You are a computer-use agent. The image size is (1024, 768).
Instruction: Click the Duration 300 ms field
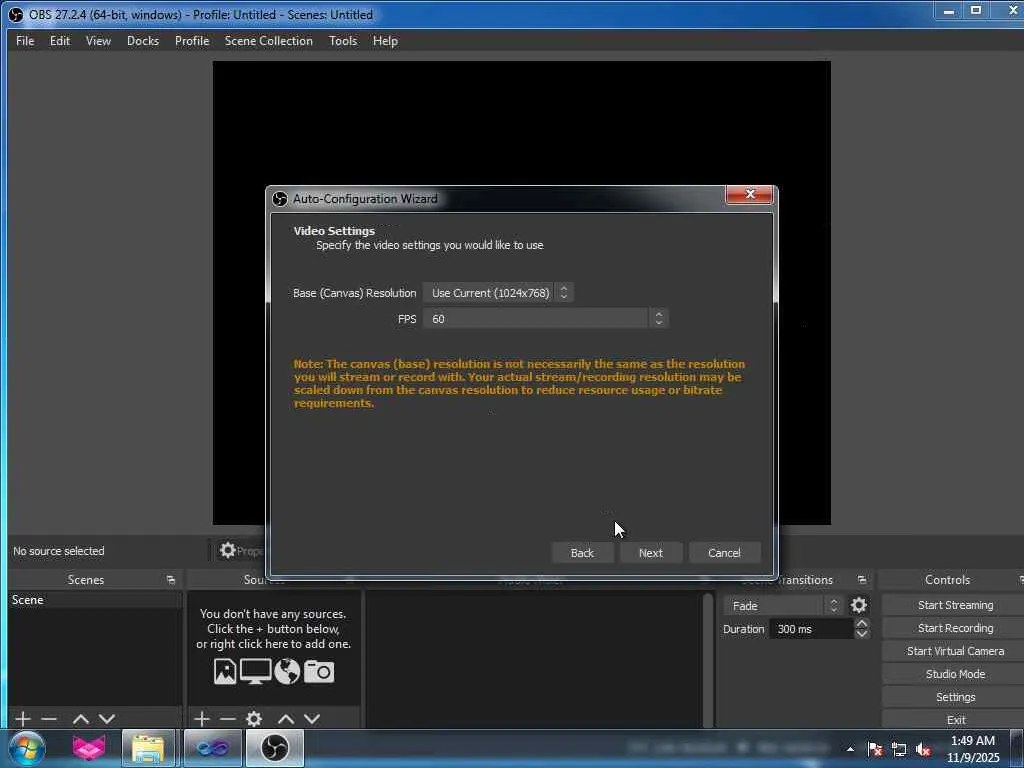coord(810,629)
